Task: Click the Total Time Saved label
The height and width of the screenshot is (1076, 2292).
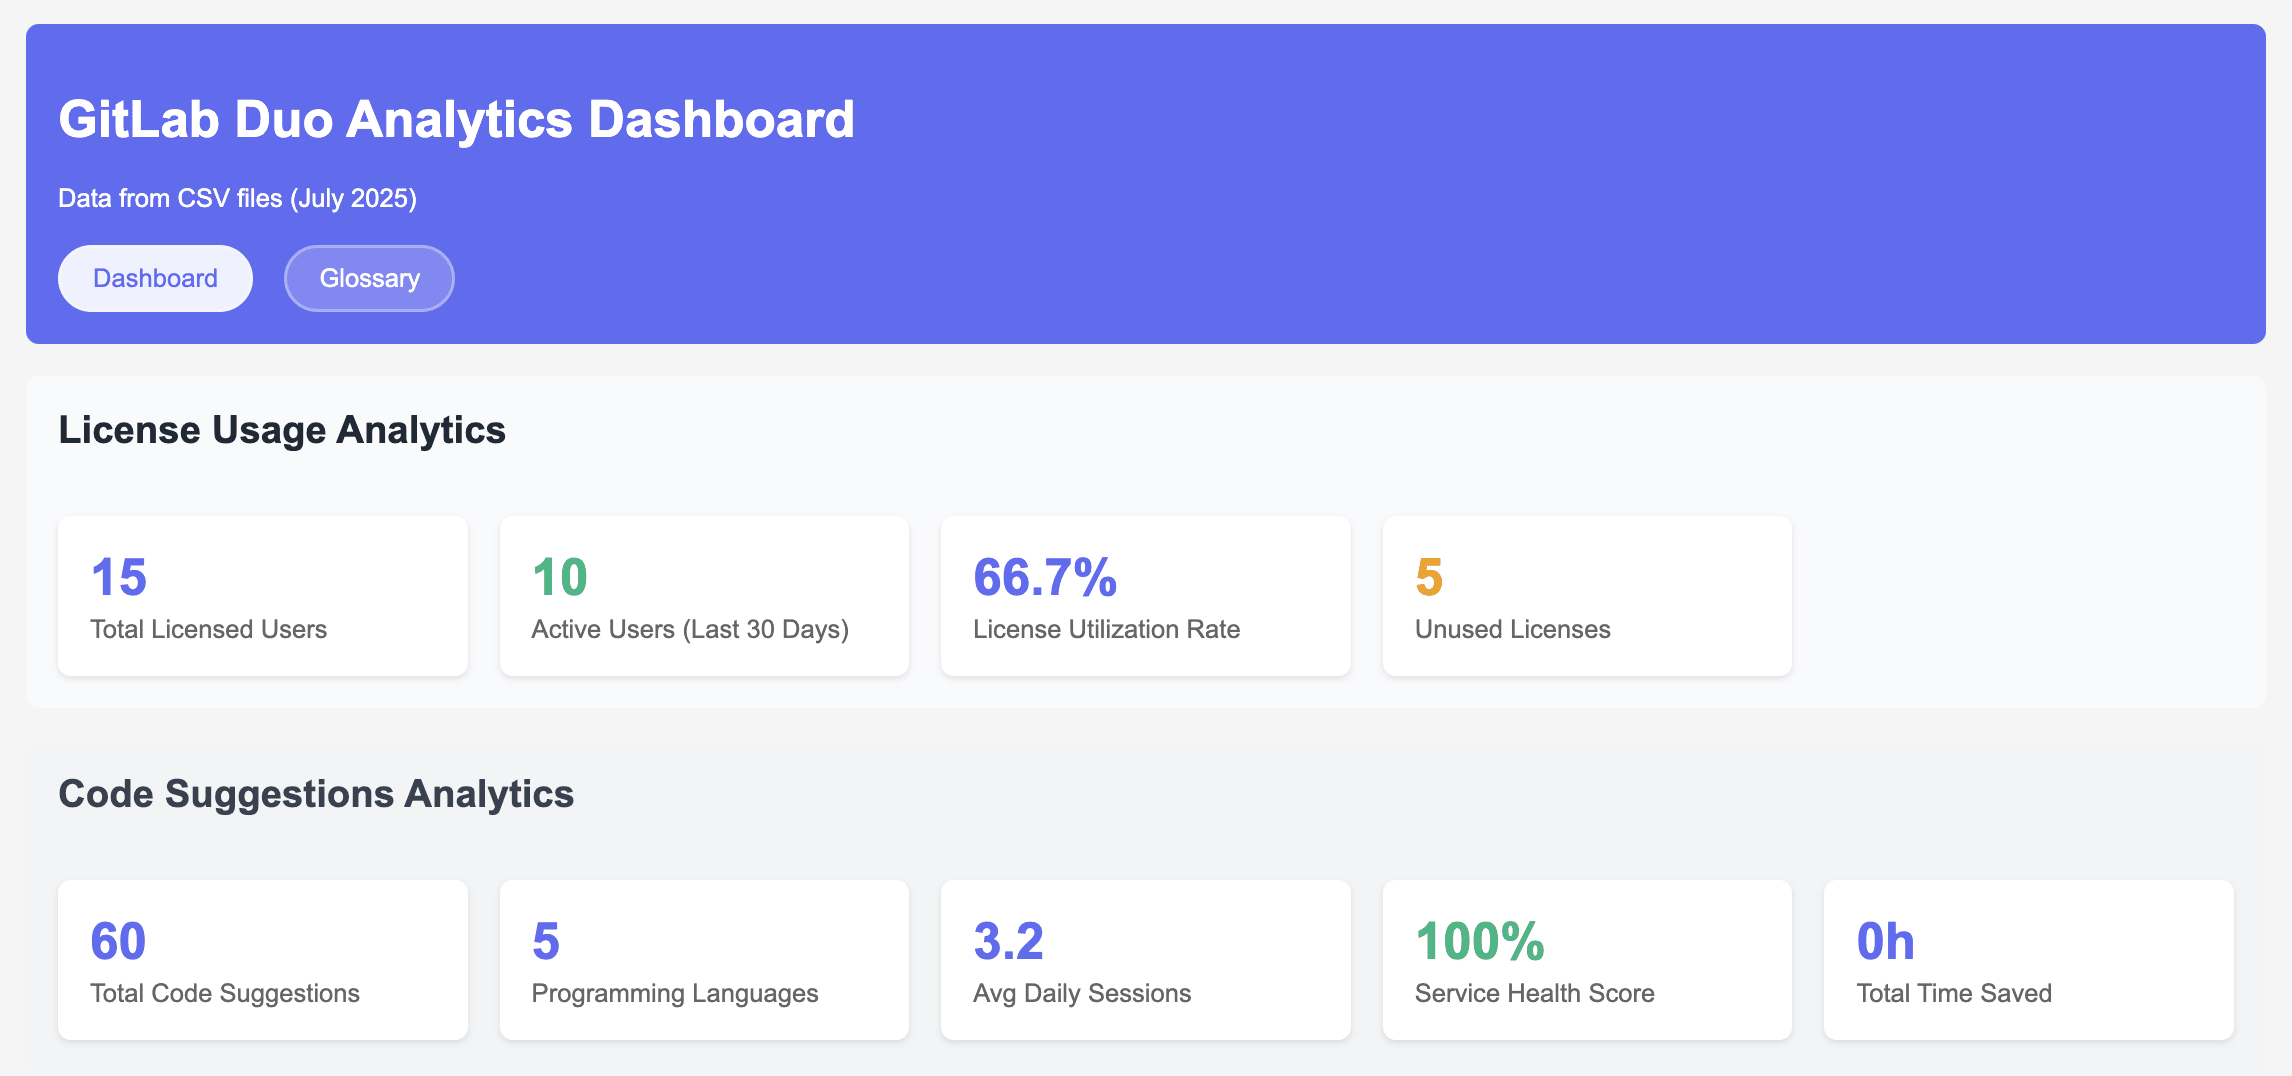Action: pos(1954,993)
